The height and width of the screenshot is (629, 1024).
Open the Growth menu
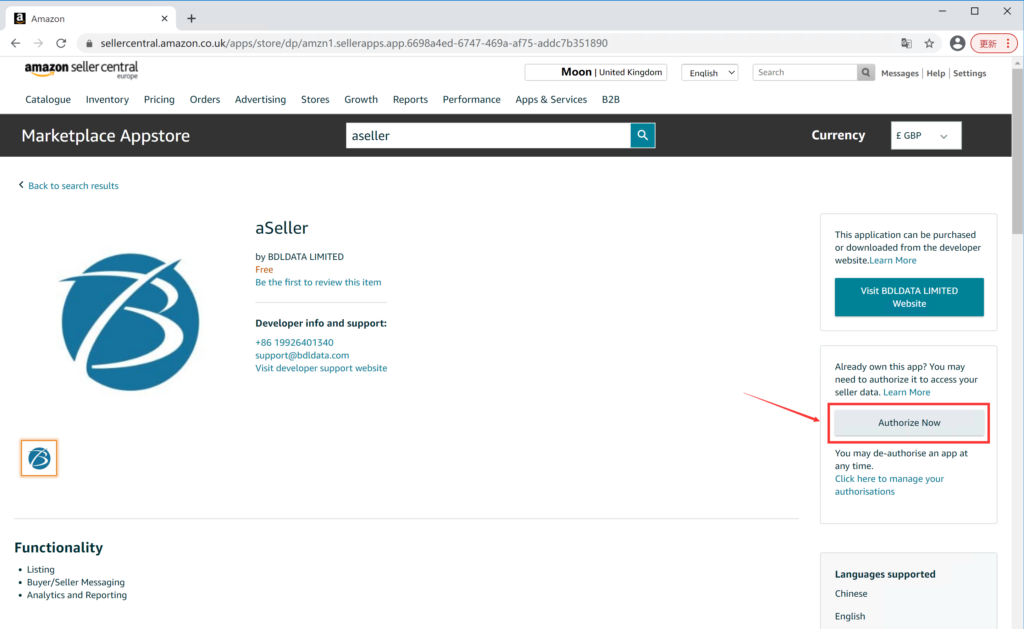coord(361,99)
